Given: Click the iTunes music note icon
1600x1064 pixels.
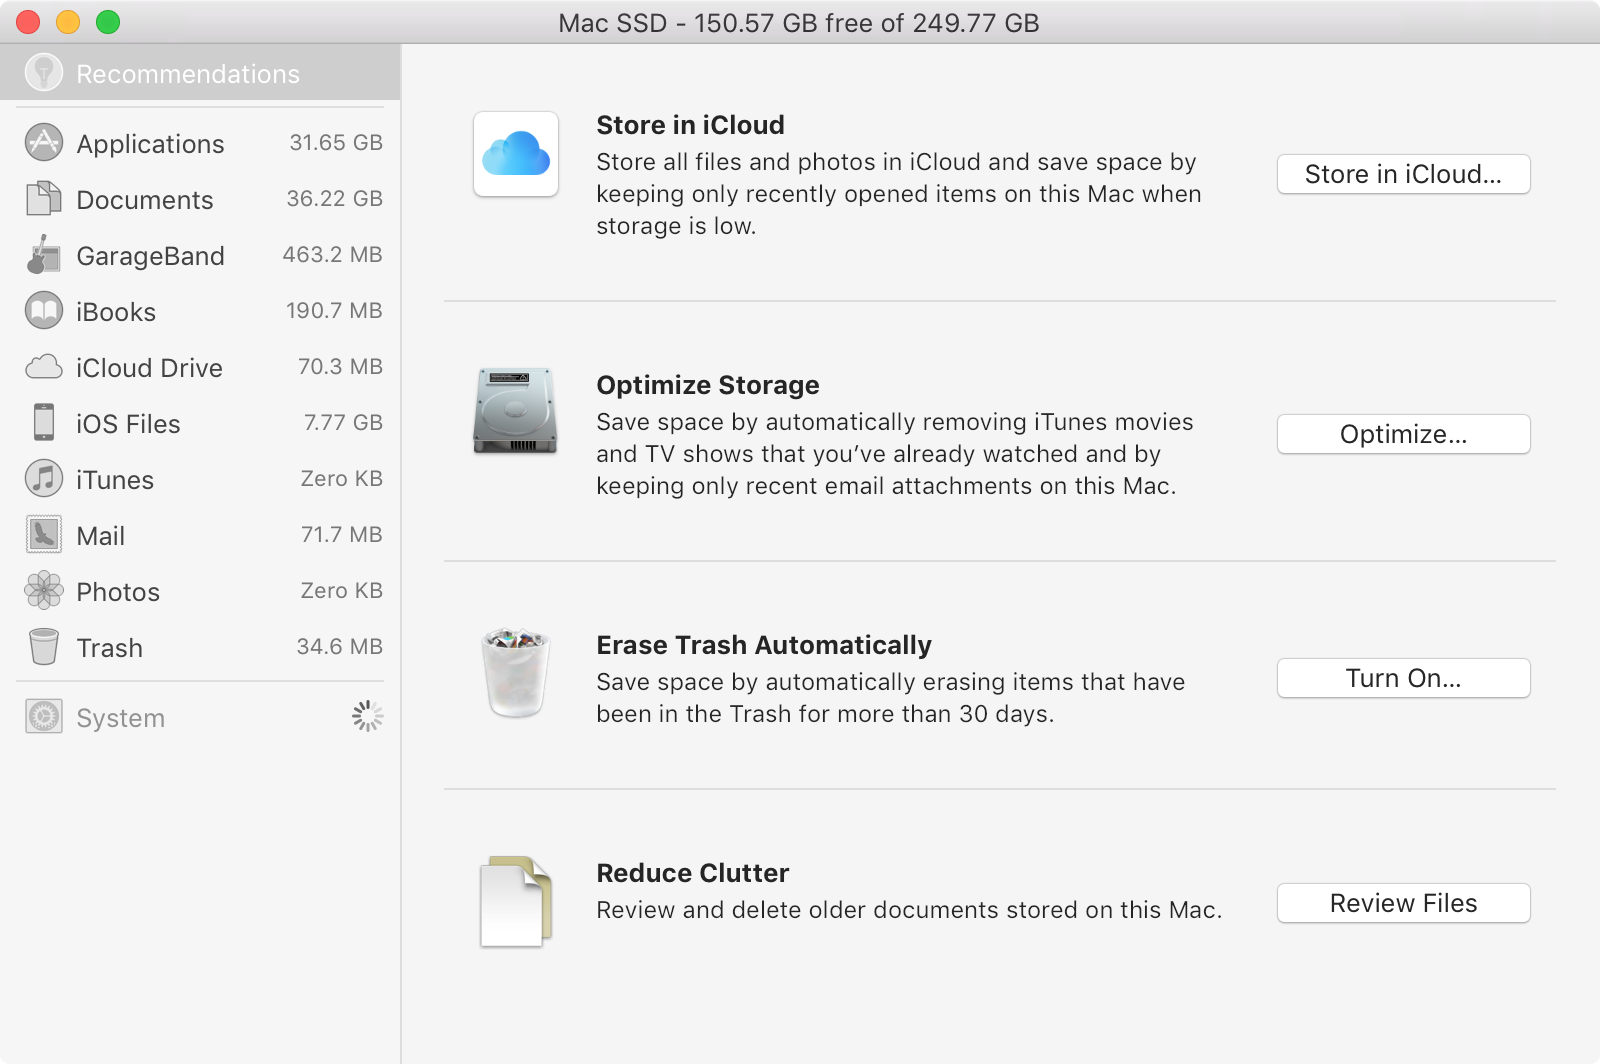Looking at the screenshot, I should [41, 478].
